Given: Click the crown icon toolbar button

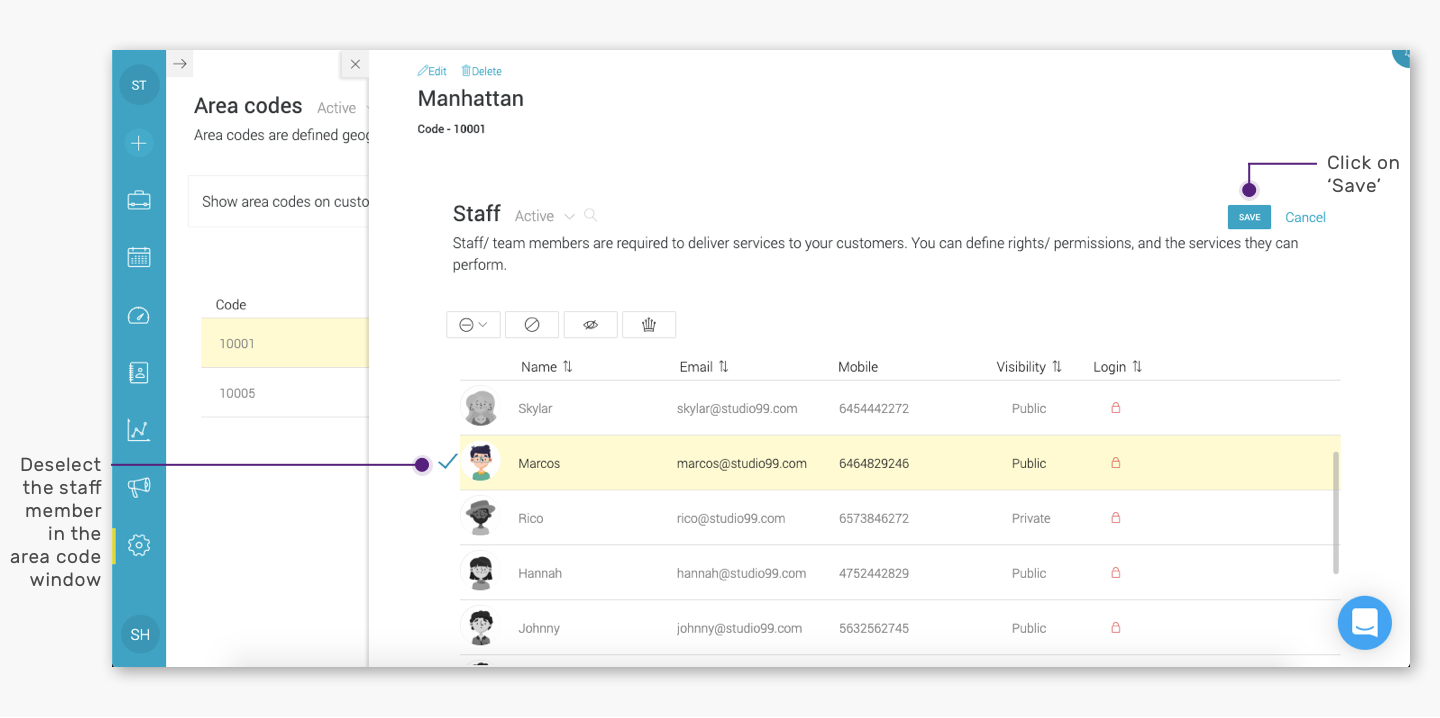Looking at the screenshot, I should [x=649, y=324].
